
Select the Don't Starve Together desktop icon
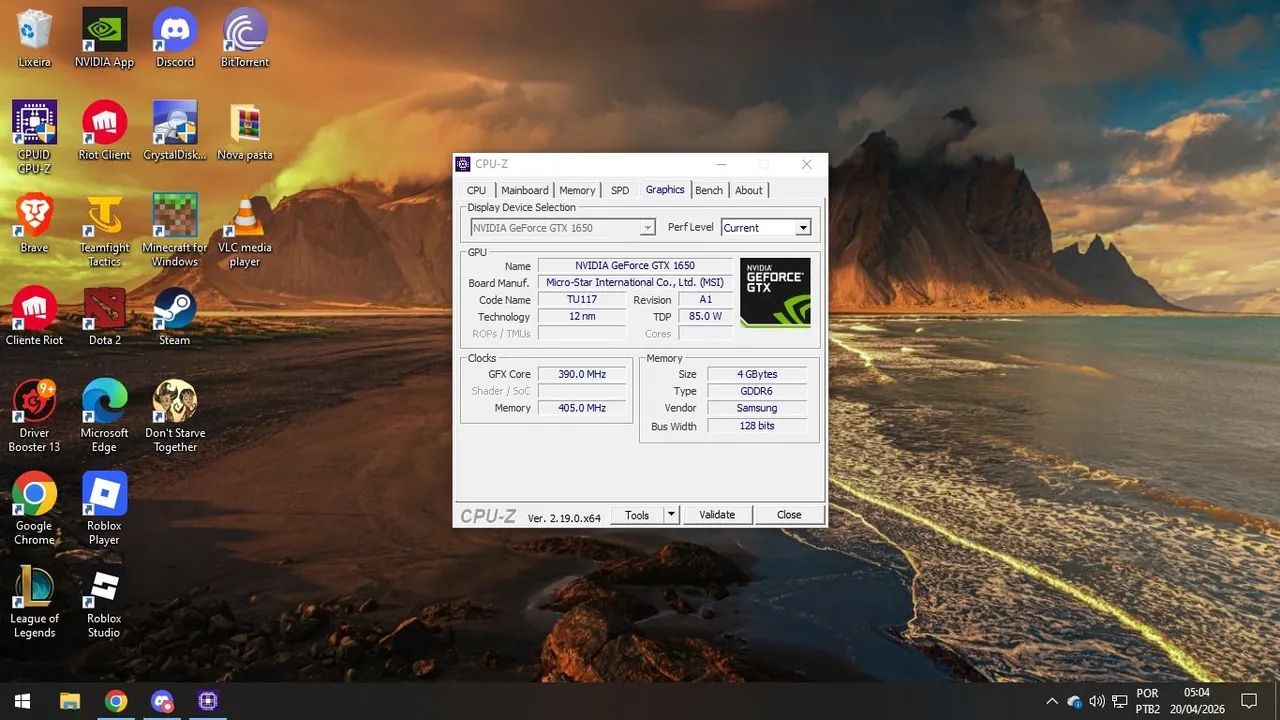click(x=175, y=416)
